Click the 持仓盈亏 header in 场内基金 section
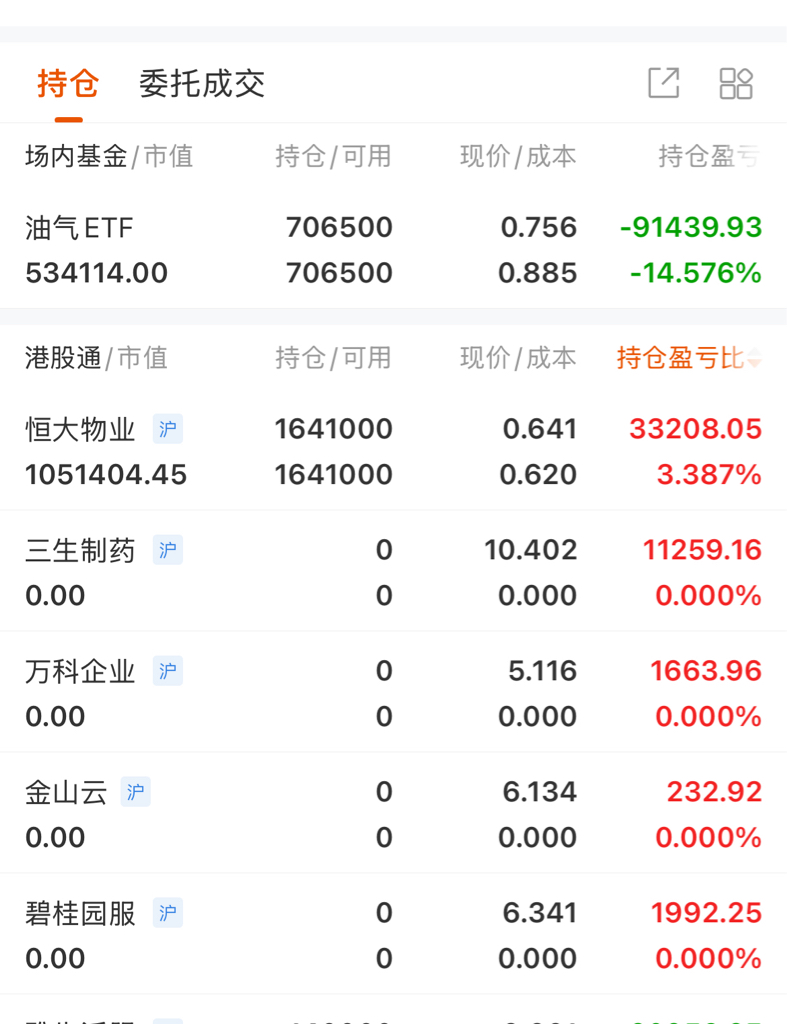The width and height of the screenshot is (787, 1024). [709, 157]
